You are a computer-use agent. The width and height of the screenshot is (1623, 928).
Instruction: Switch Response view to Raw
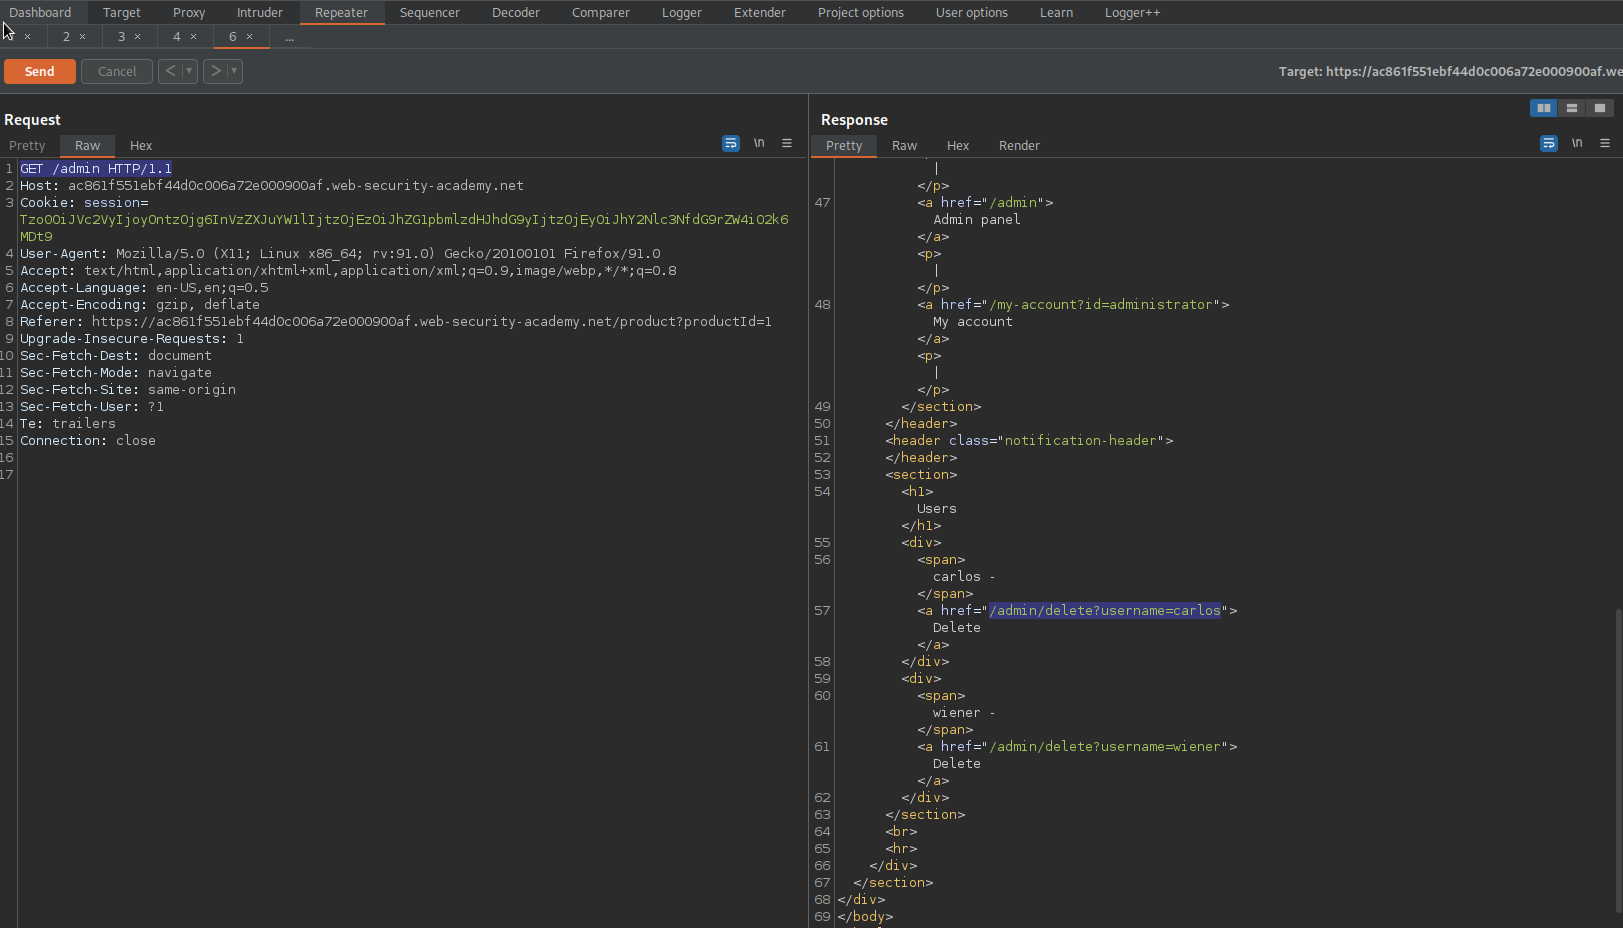tap(904, 145)
